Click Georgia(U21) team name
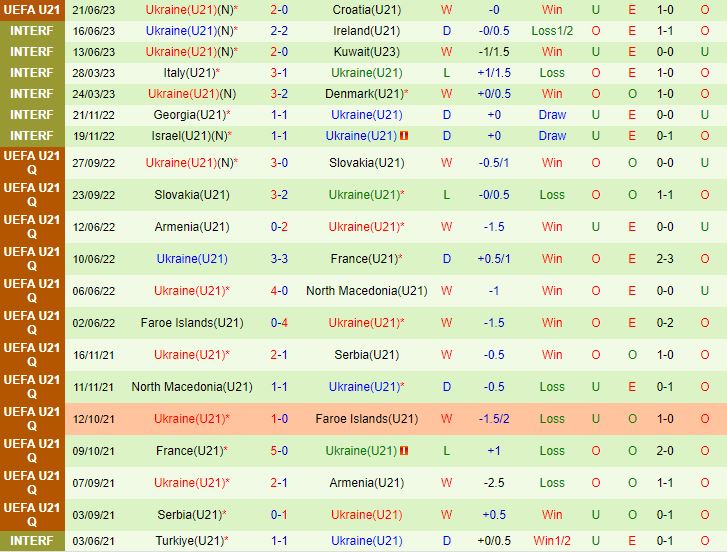Viewport: 727px width, 552px height. tap(191, 115)
